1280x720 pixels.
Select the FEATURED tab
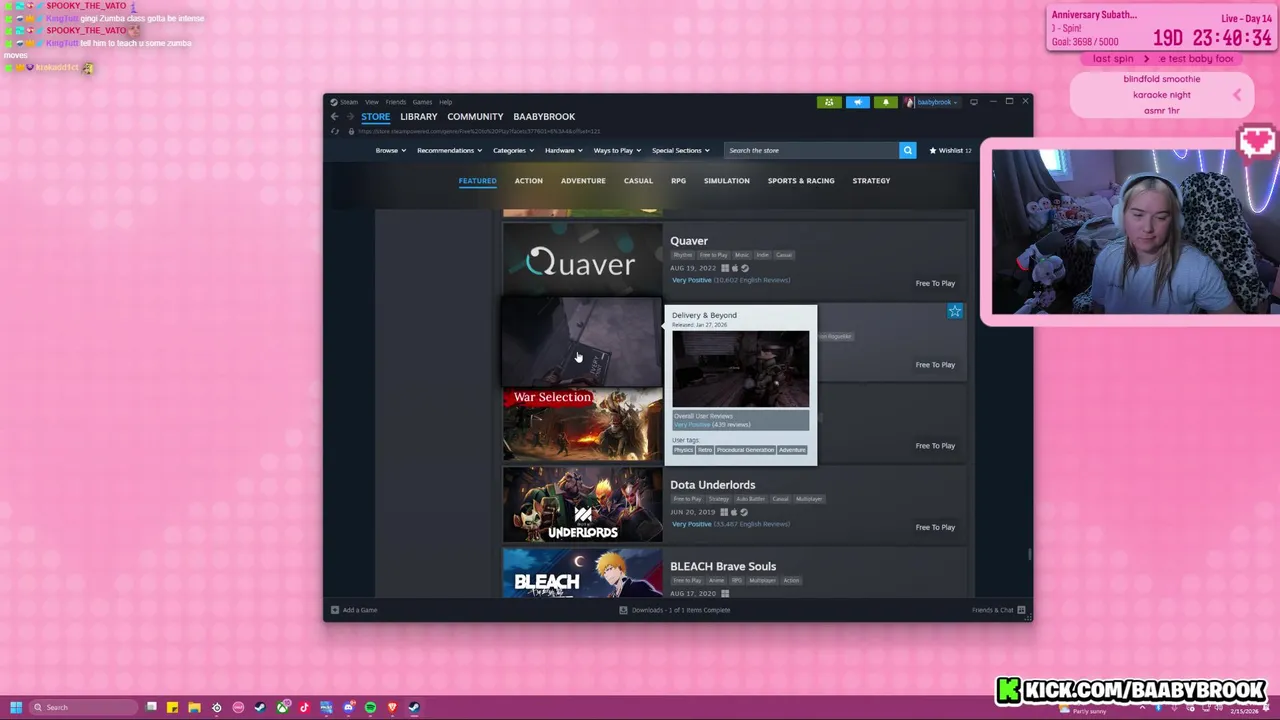click(x=477, y=181)
